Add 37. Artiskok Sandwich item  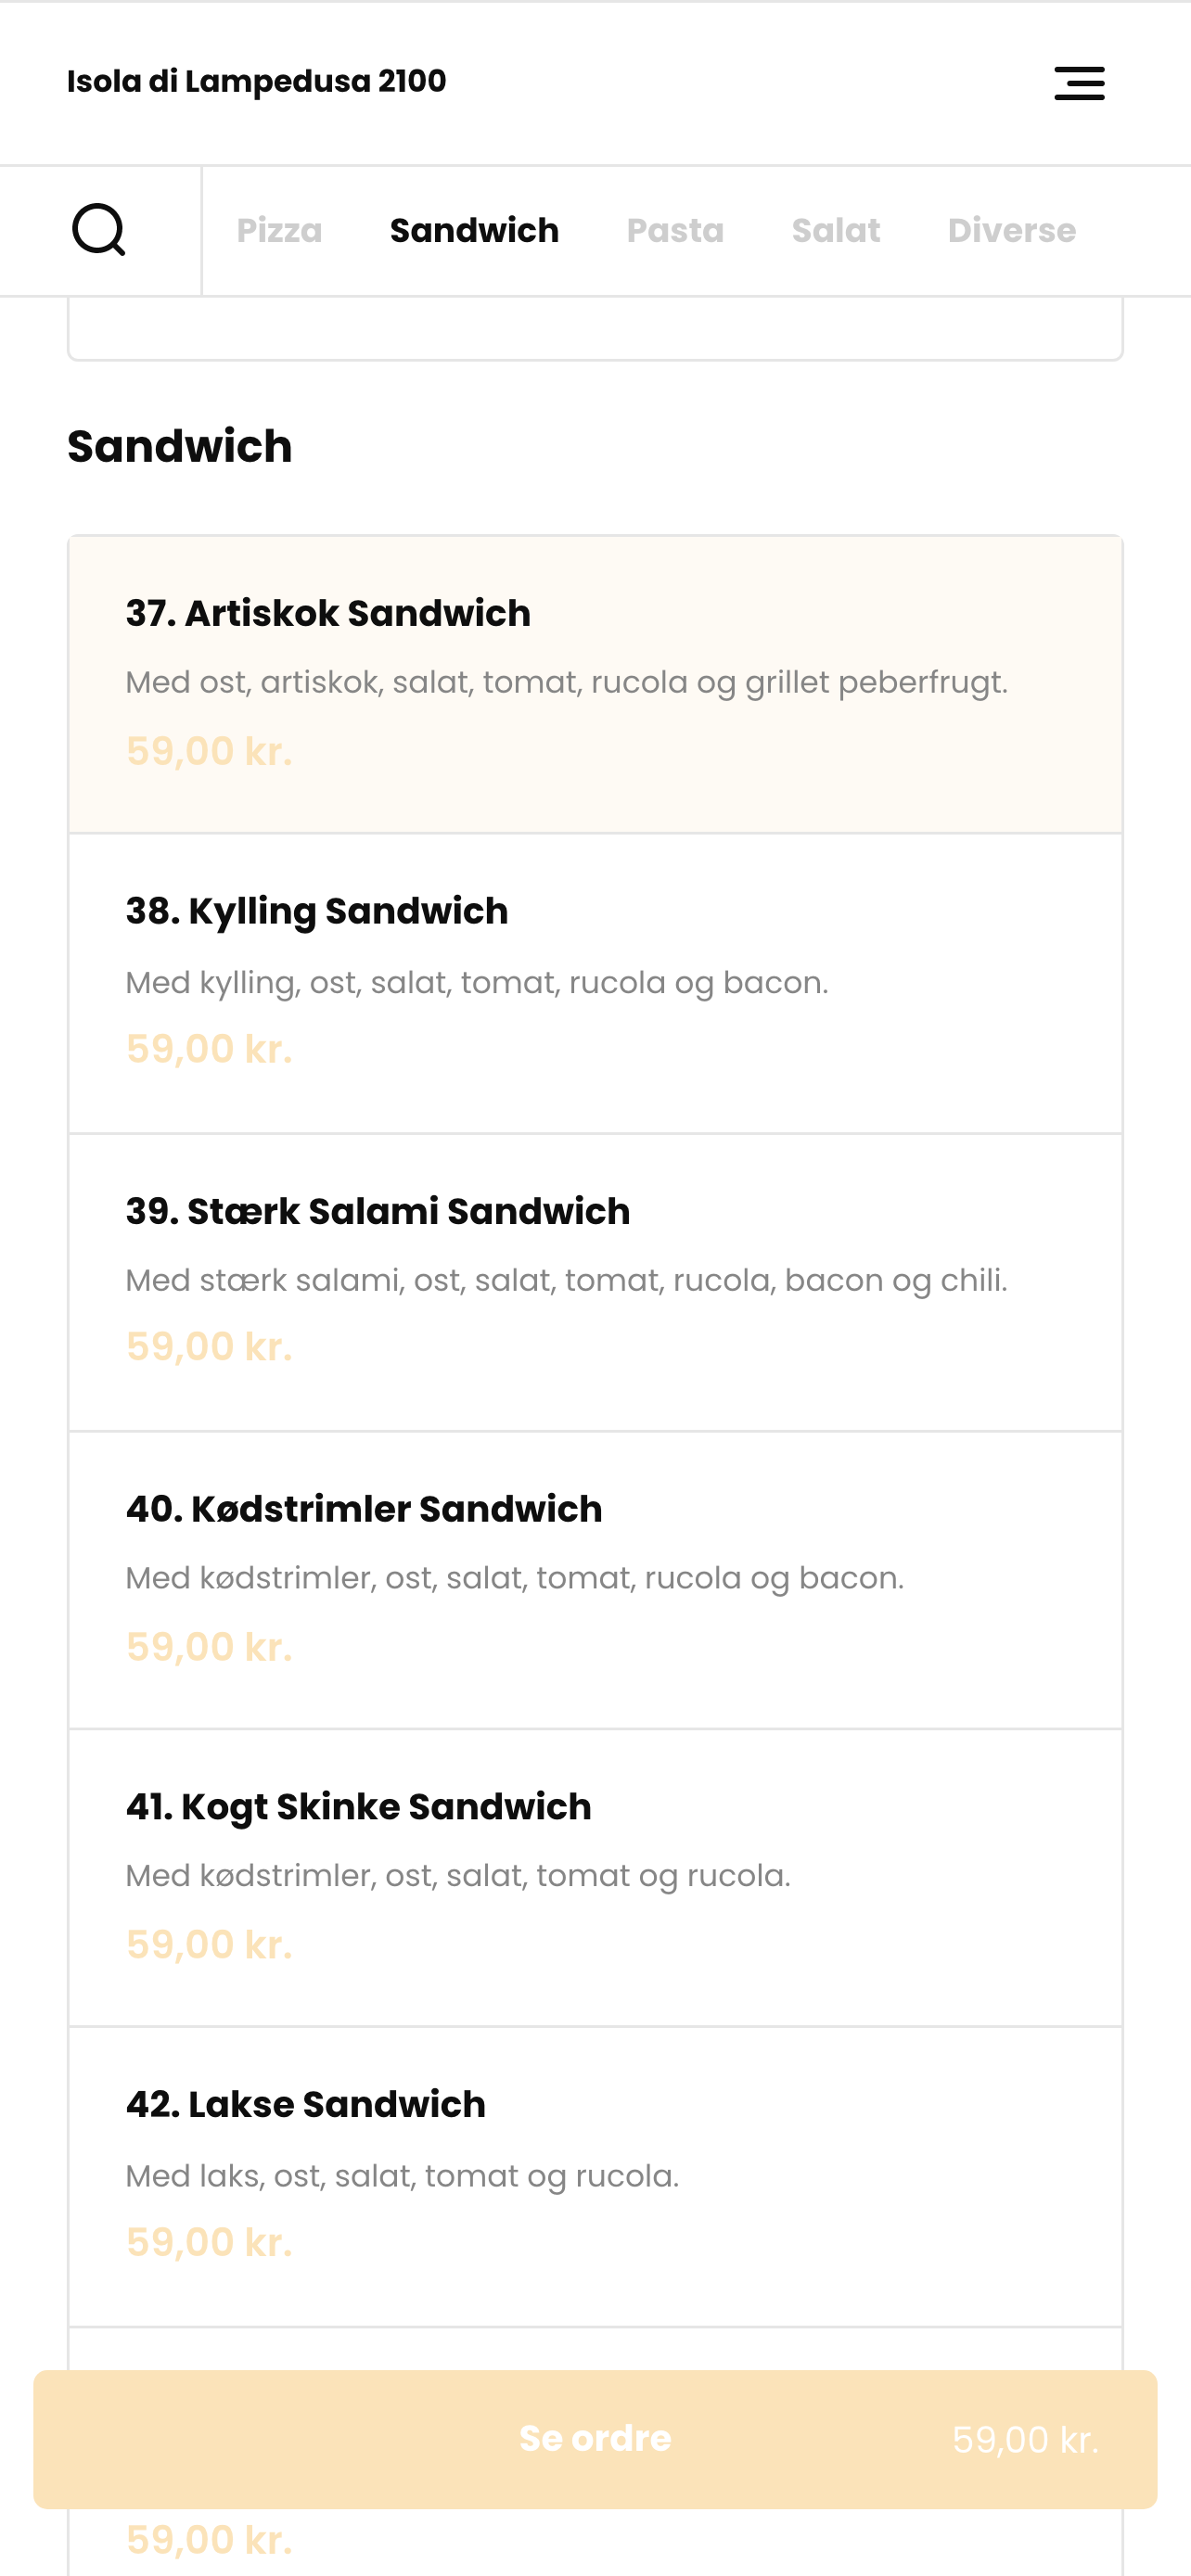[x=595, y=685]
